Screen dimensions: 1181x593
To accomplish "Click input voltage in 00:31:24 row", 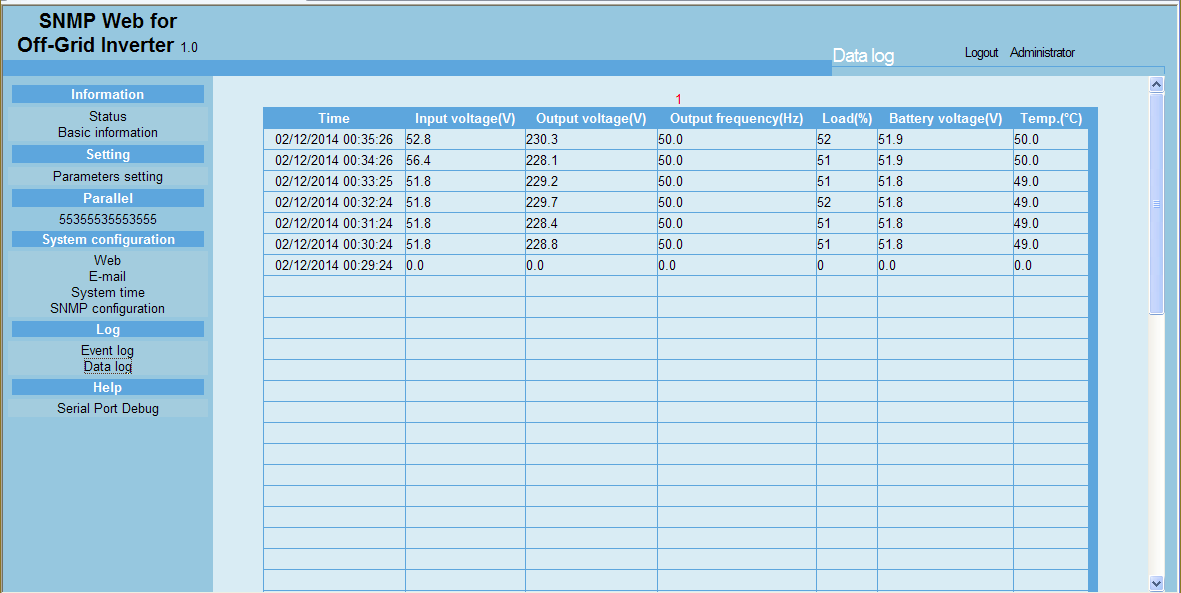I will (x=418, y=224).
